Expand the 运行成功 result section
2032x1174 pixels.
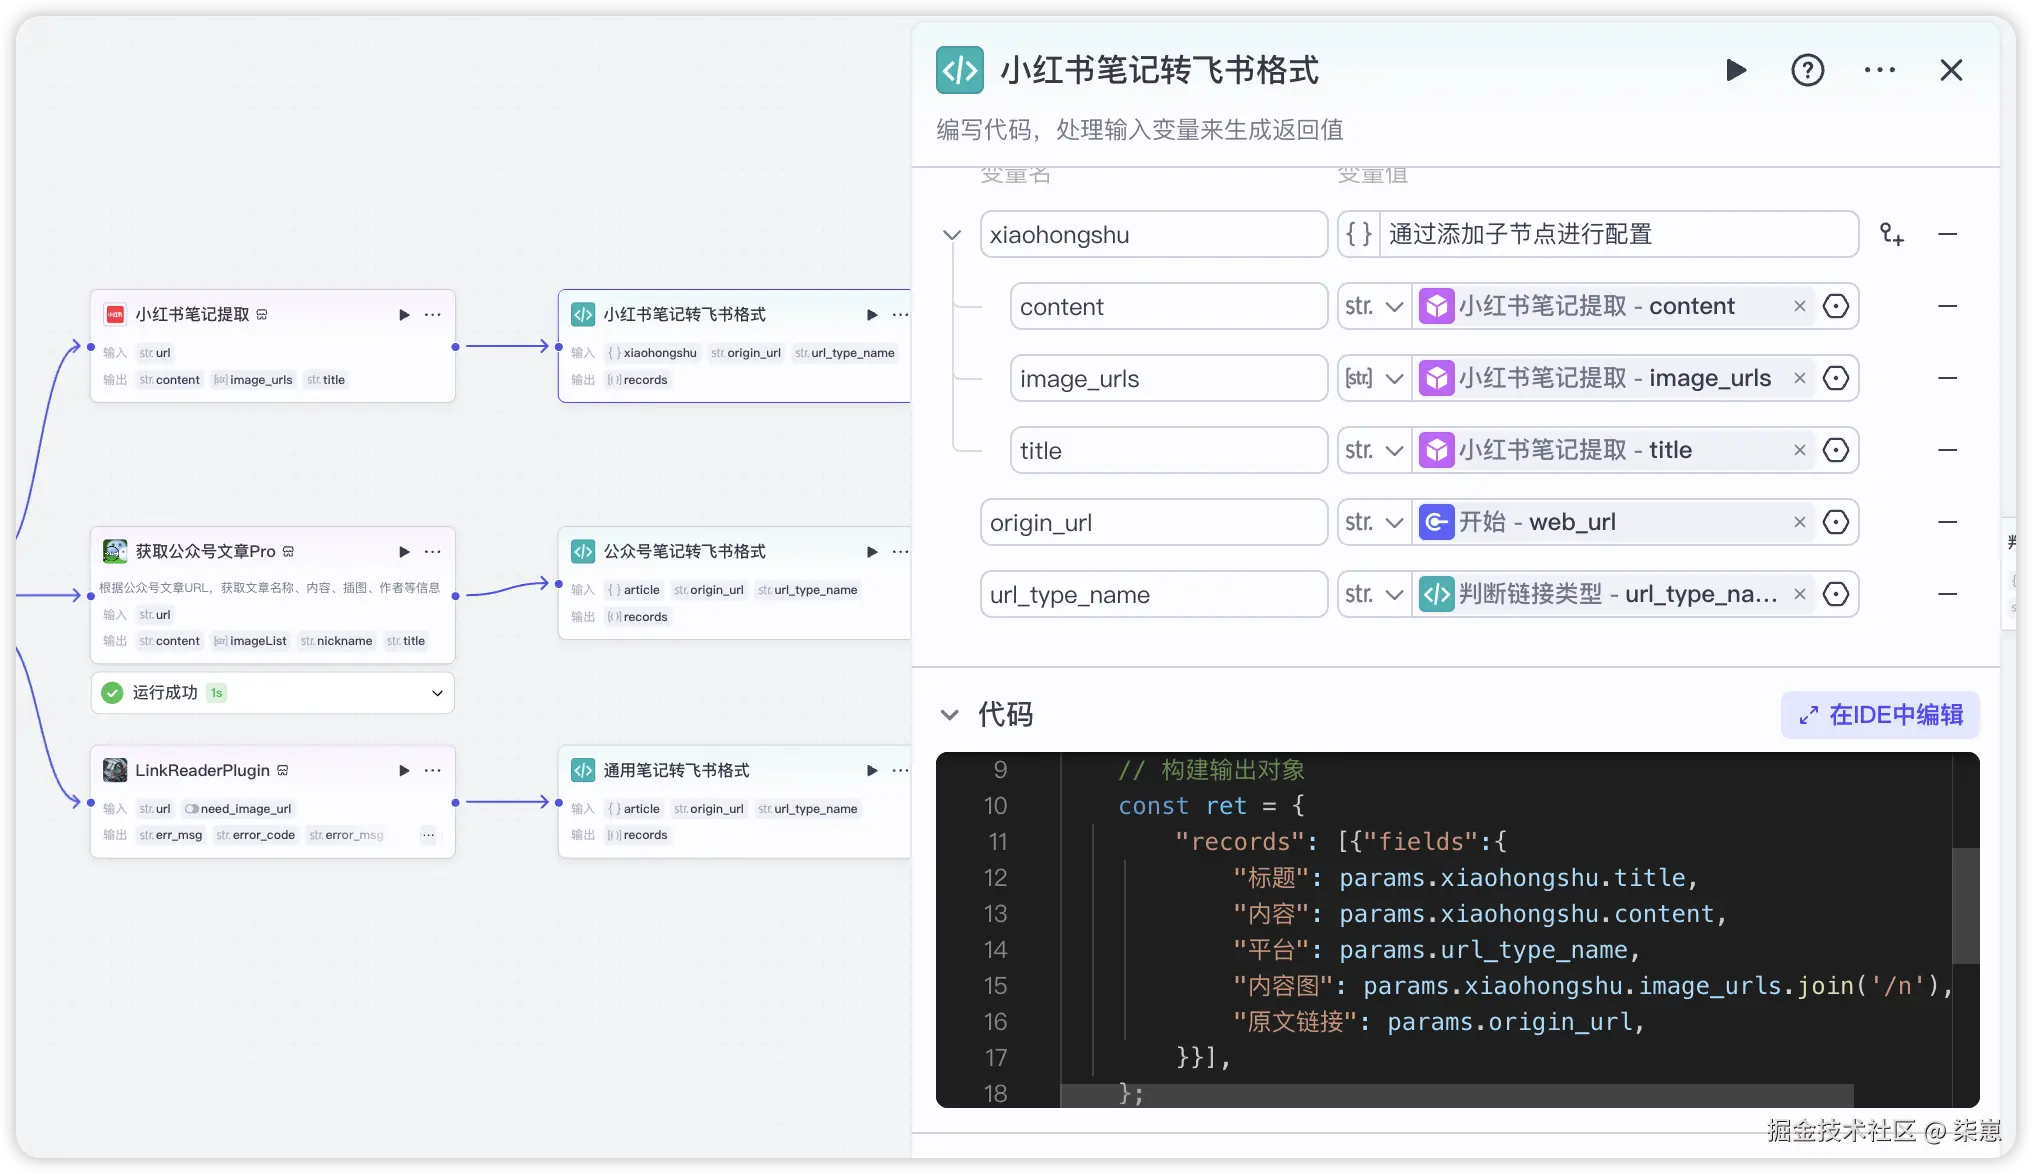click(437, 693)
